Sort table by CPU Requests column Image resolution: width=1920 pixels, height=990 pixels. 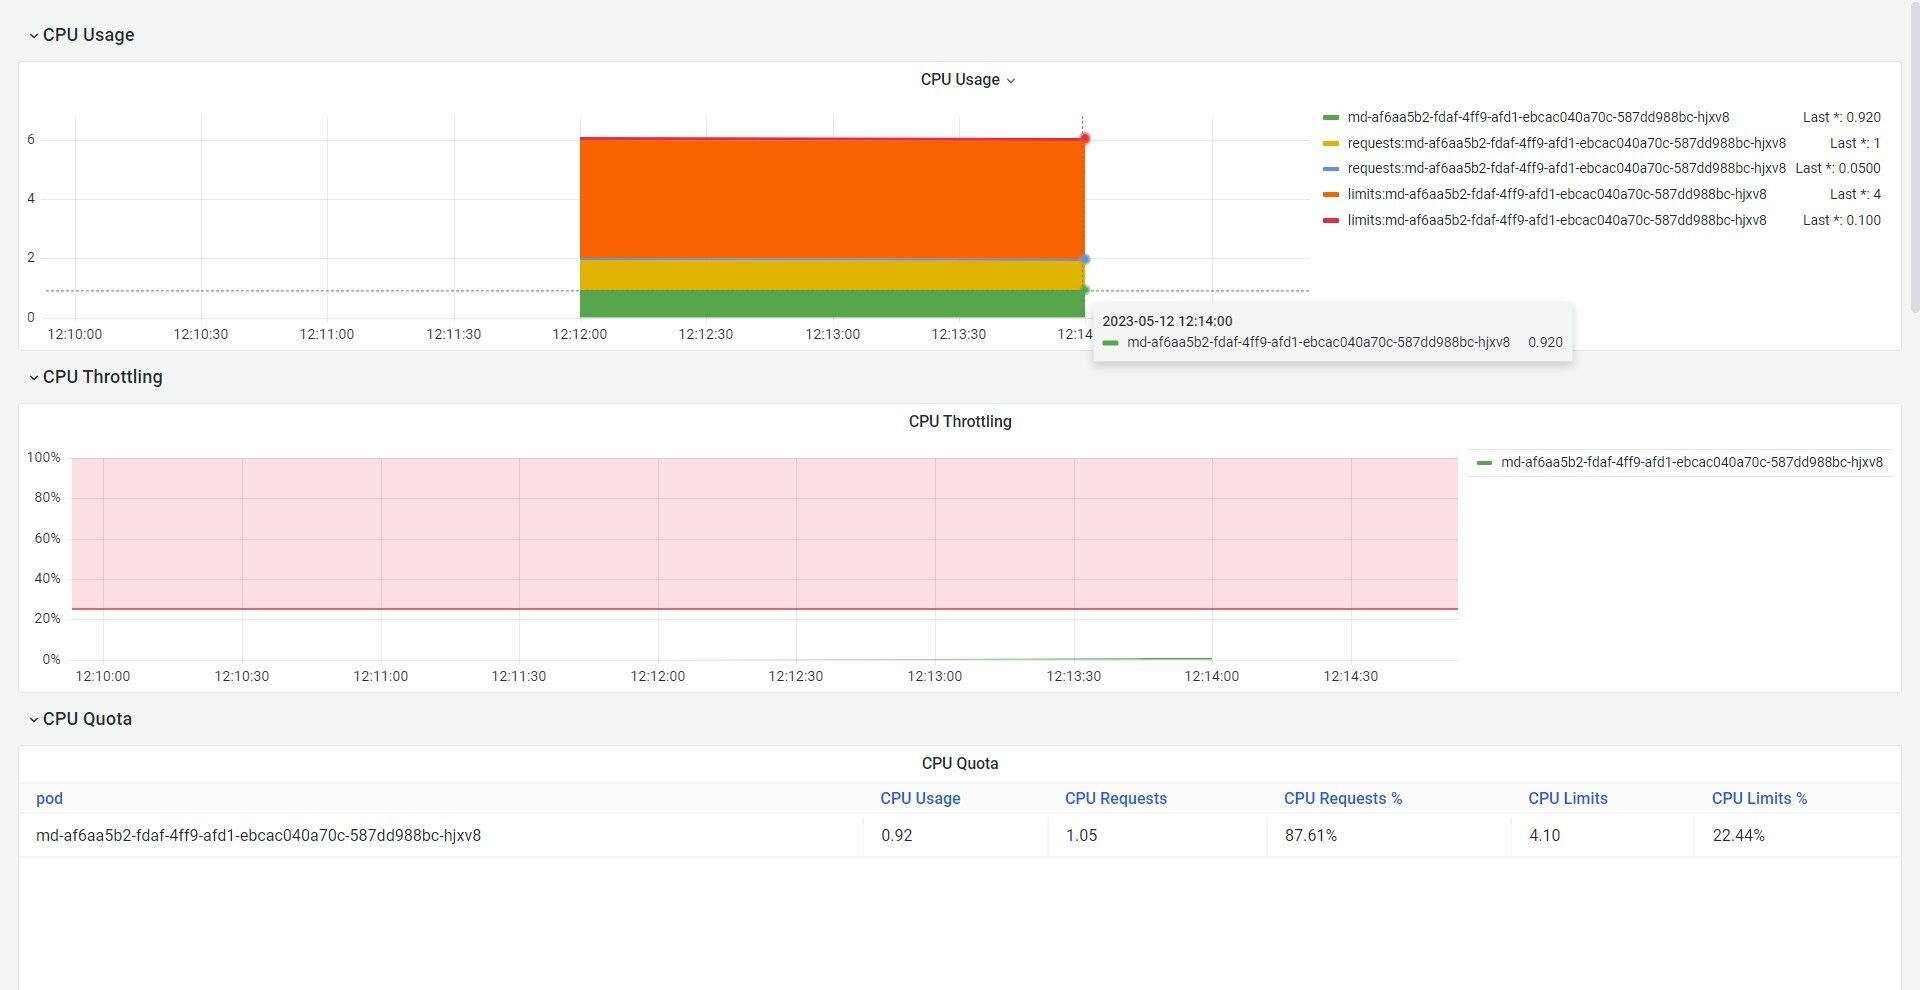pyautogui.click(x=1116, y=798)
